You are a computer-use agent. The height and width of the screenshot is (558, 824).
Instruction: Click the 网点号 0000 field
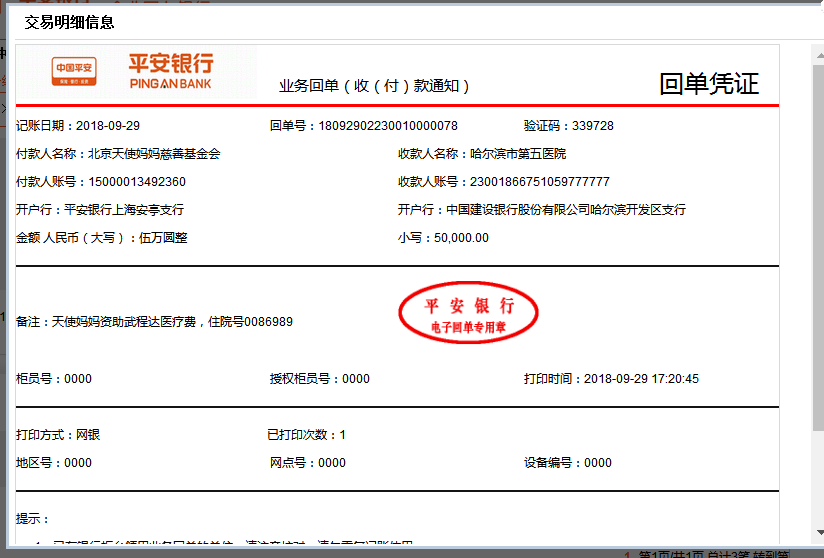308,463
